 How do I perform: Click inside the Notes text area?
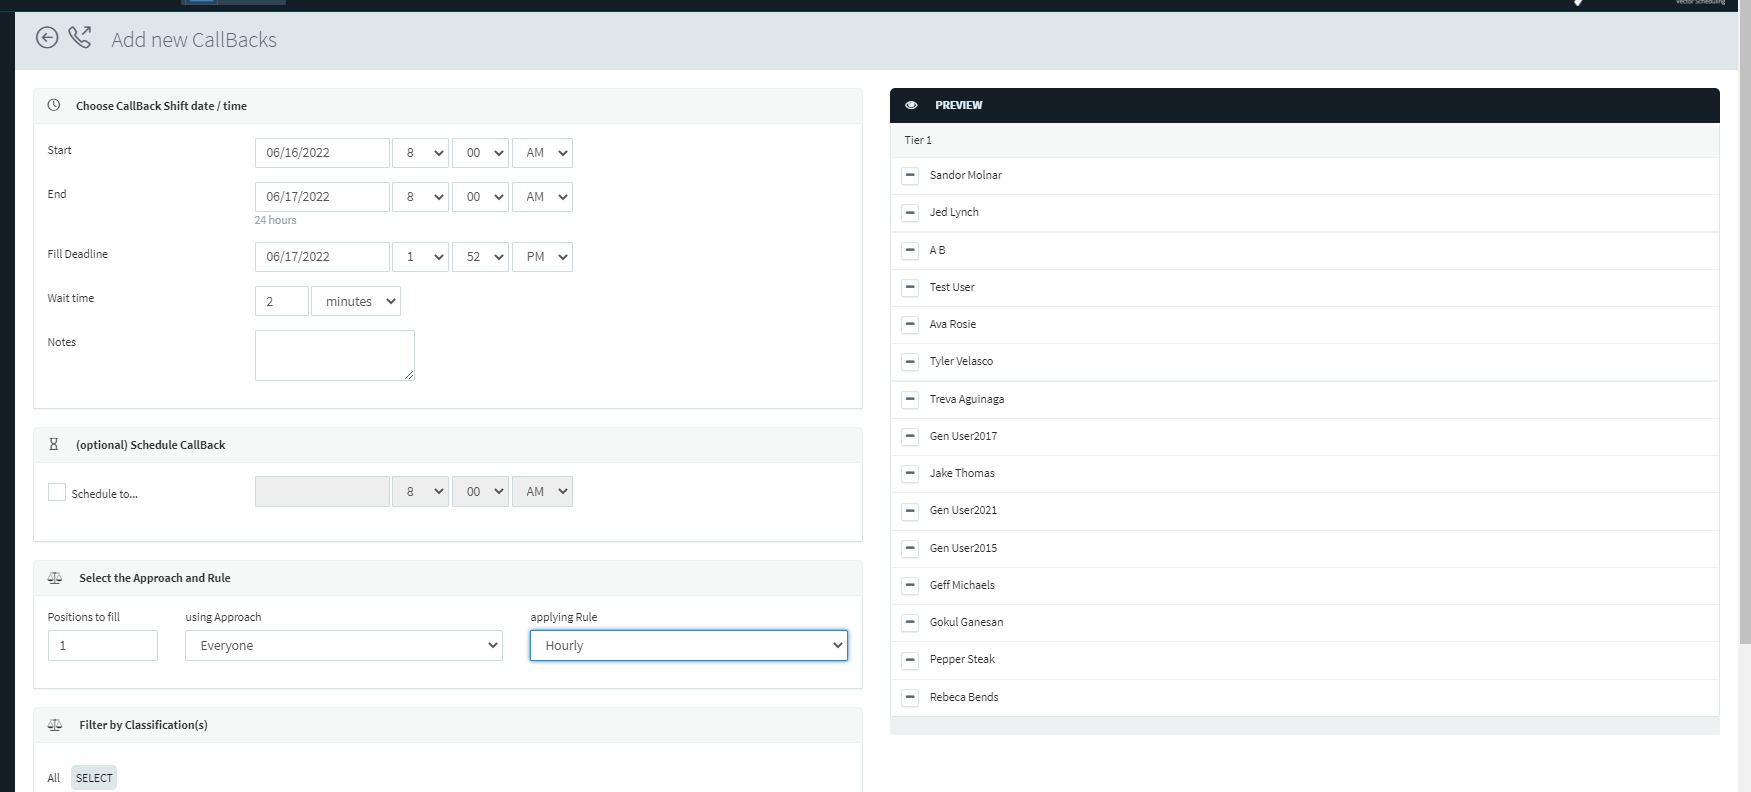335,355
